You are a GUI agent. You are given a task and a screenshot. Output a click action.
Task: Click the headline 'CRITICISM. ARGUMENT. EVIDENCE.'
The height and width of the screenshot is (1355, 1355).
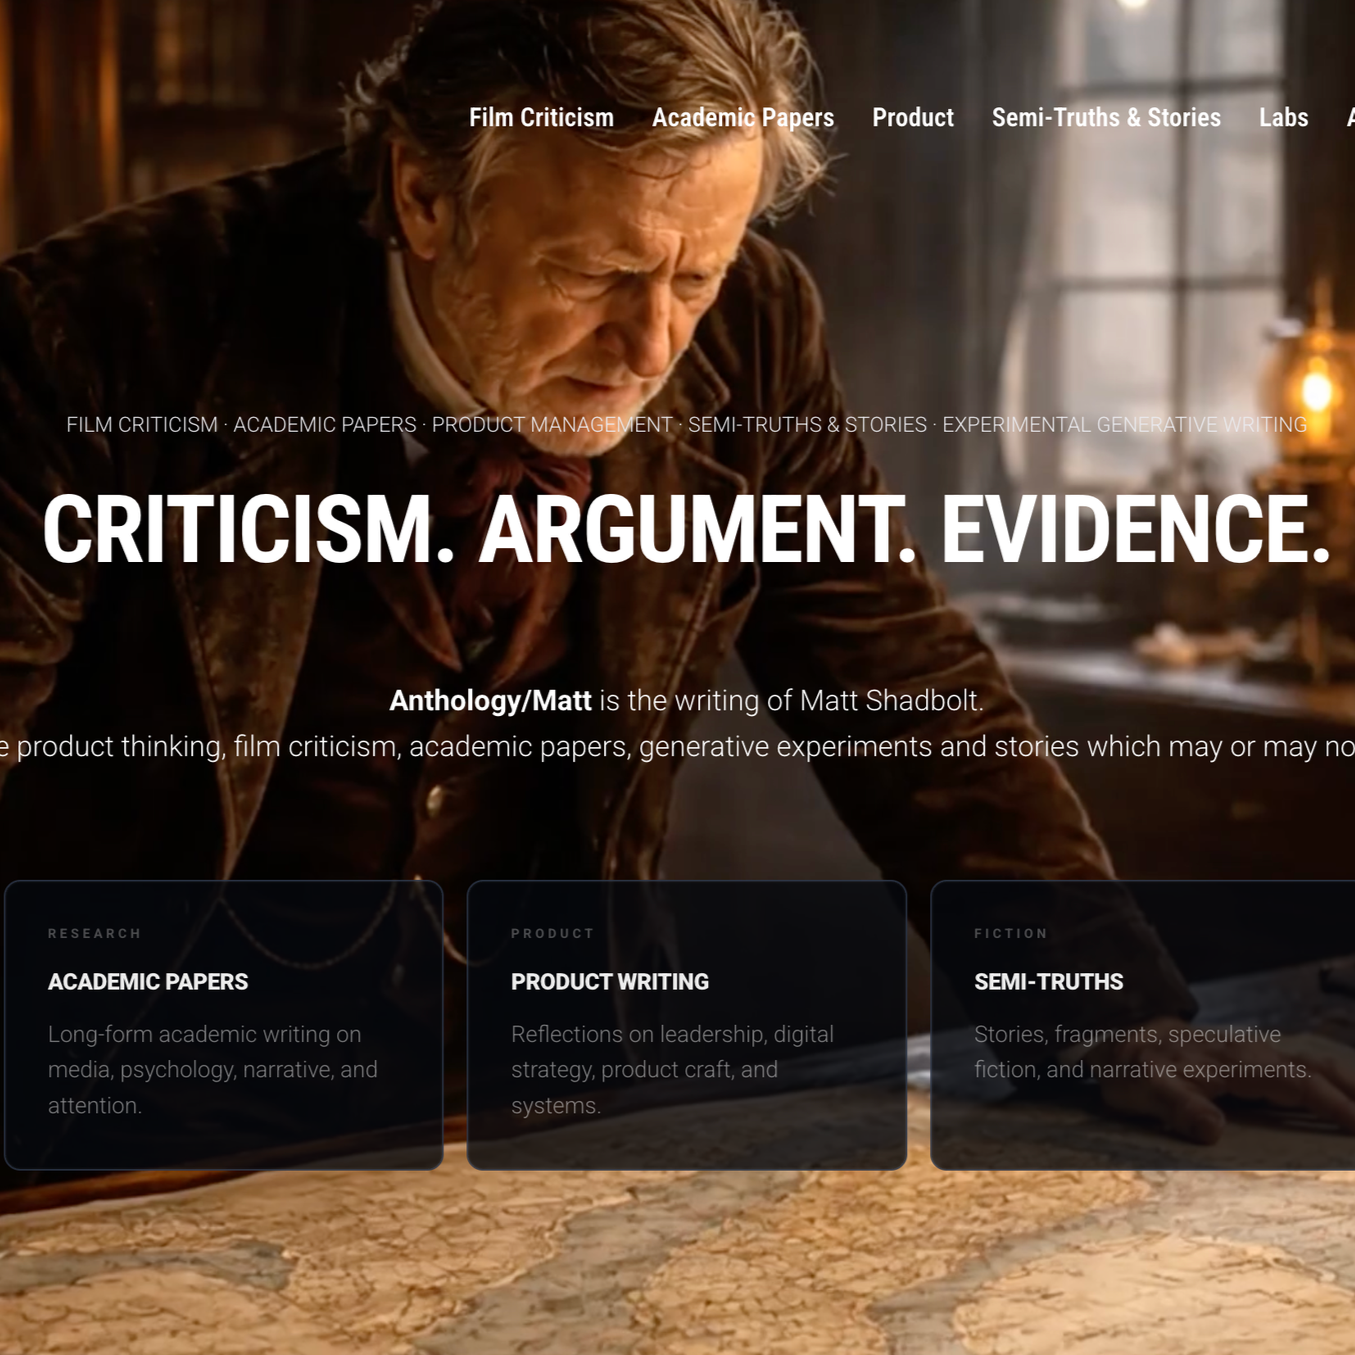coord(687,530)
